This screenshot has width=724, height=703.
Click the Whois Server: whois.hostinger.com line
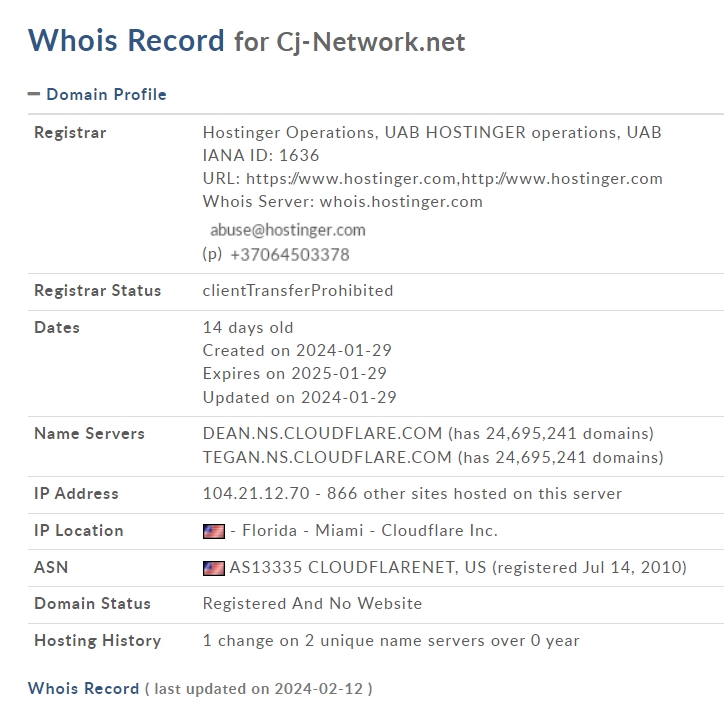coord(343,202)
